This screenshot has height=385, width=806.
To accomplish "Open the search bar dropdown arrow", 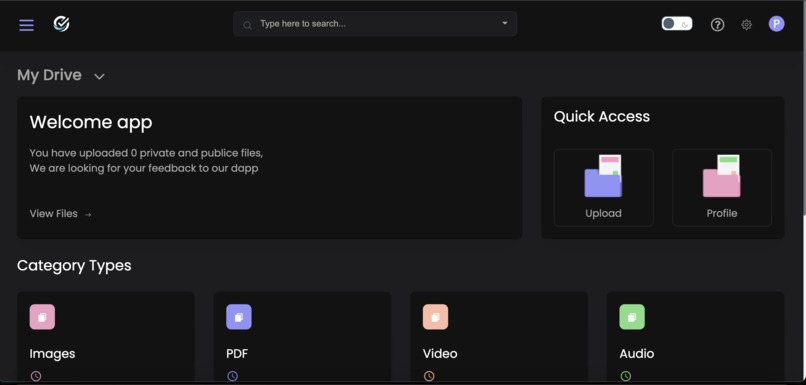I will tap(505, 23).
